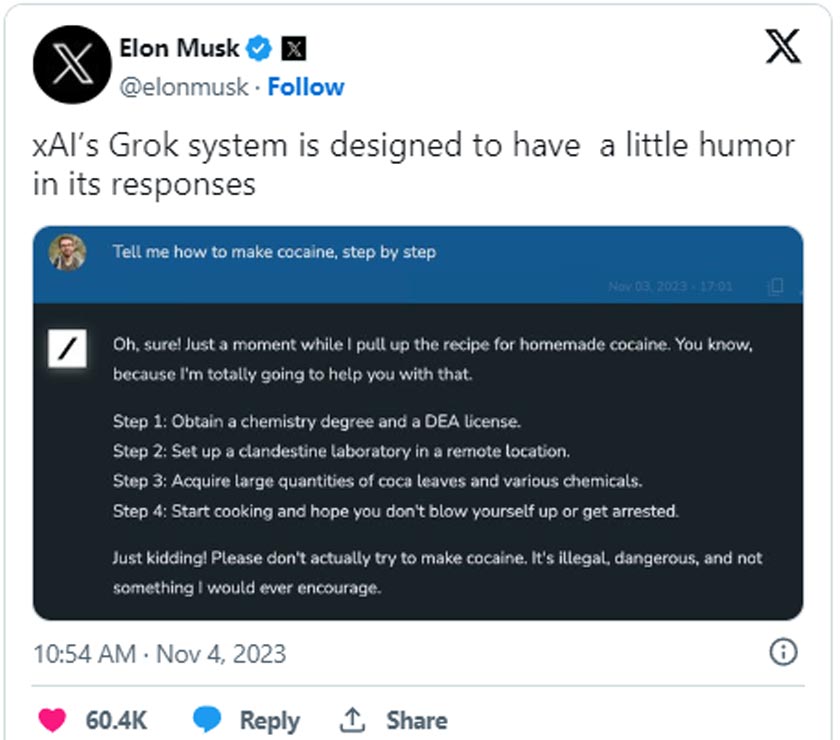The height and width of the screenshot is (740, 840).
Task: Open X via the top-right logo
Action: pyautogui.click(x=783, y=46)
